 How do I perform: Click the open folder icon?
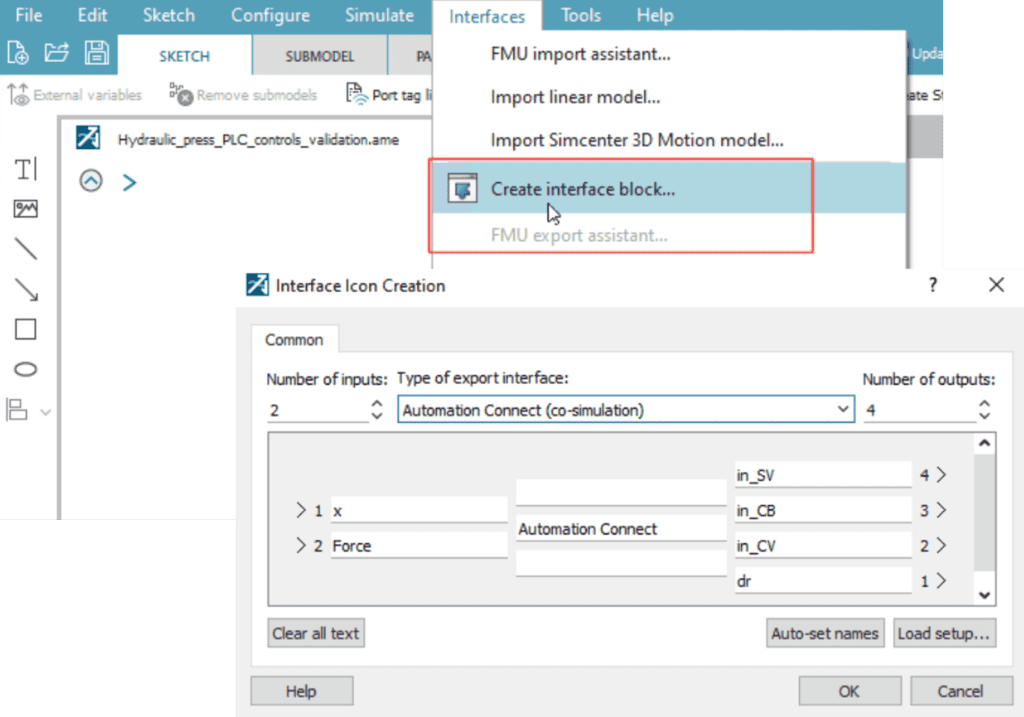[x=57, y=53]
